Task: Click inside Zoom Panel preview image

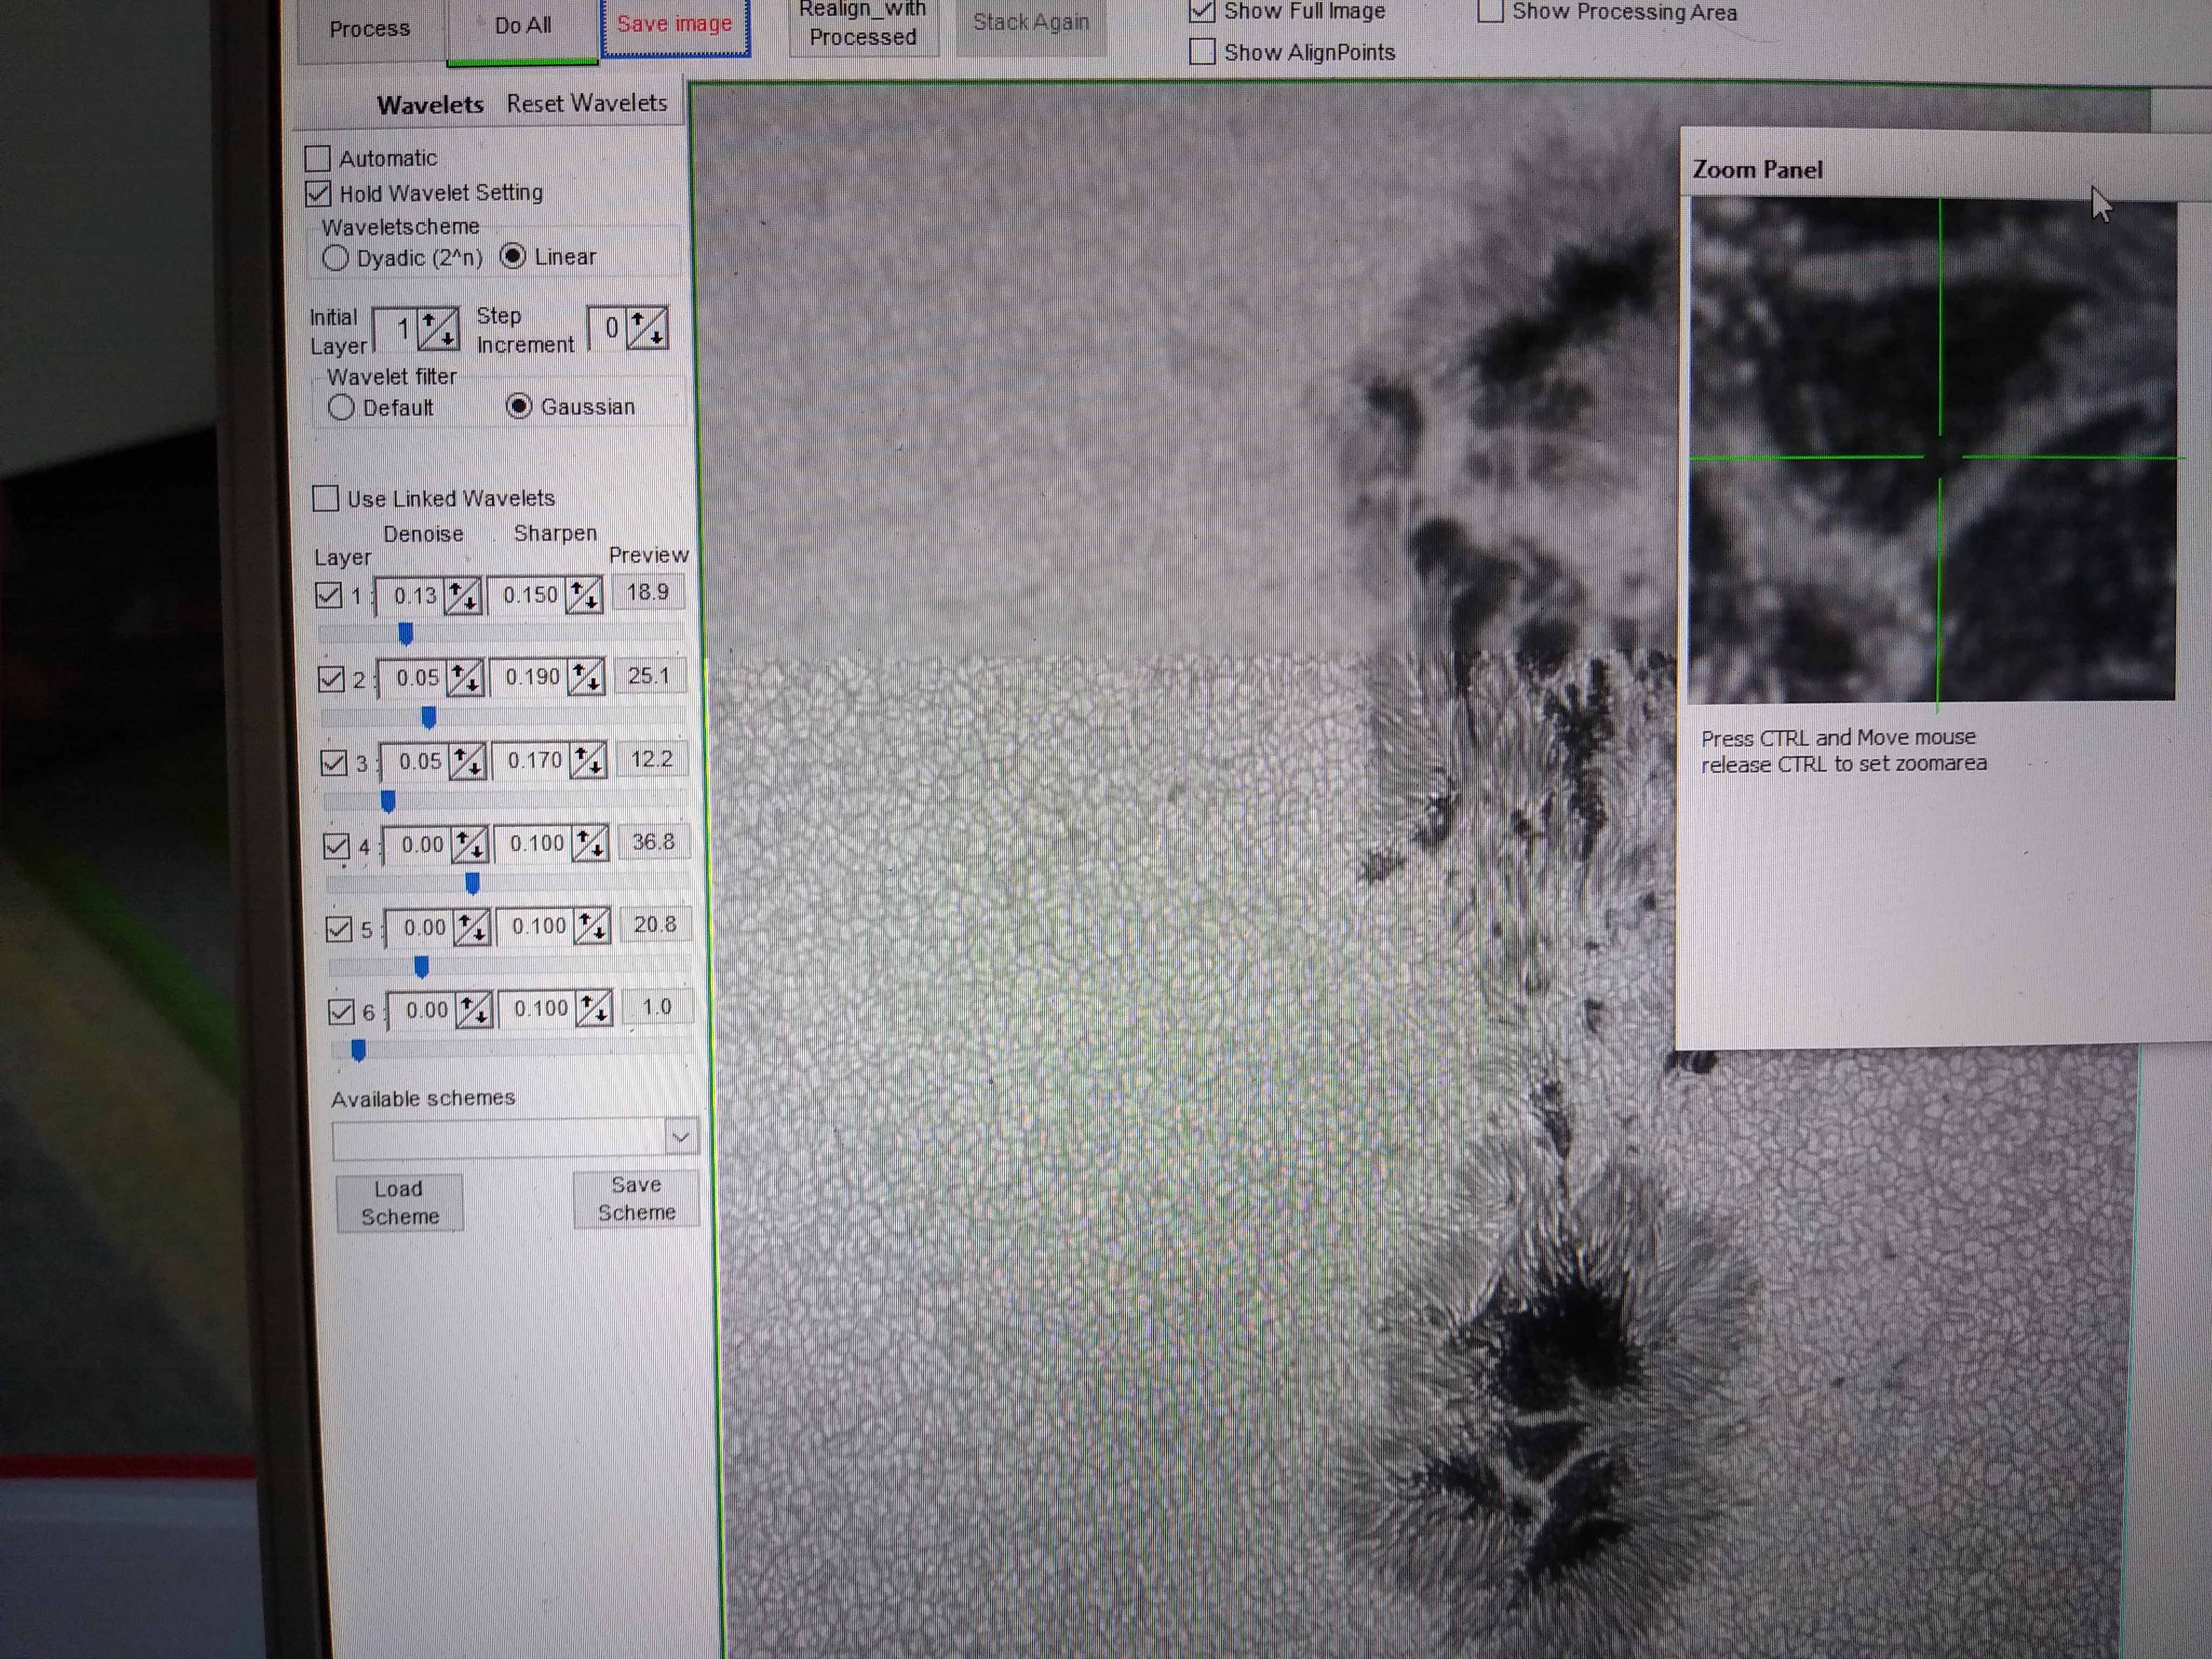Action: point(1932,450)
